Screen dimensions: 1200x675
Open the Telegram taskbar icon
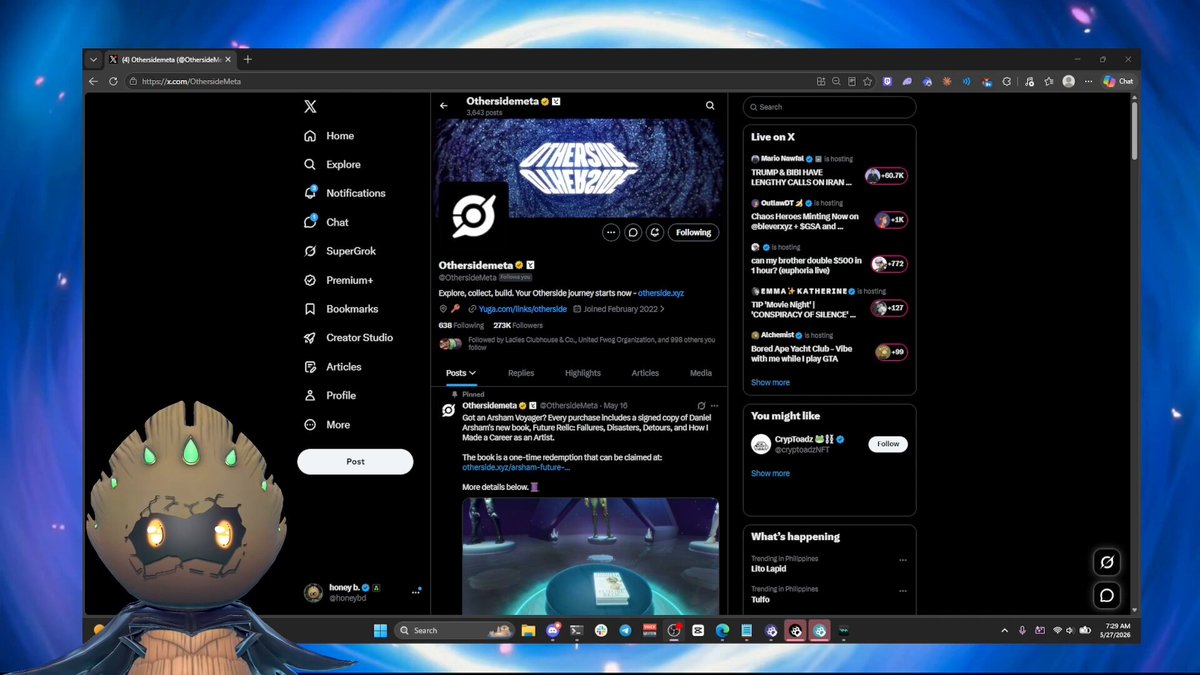626,630
